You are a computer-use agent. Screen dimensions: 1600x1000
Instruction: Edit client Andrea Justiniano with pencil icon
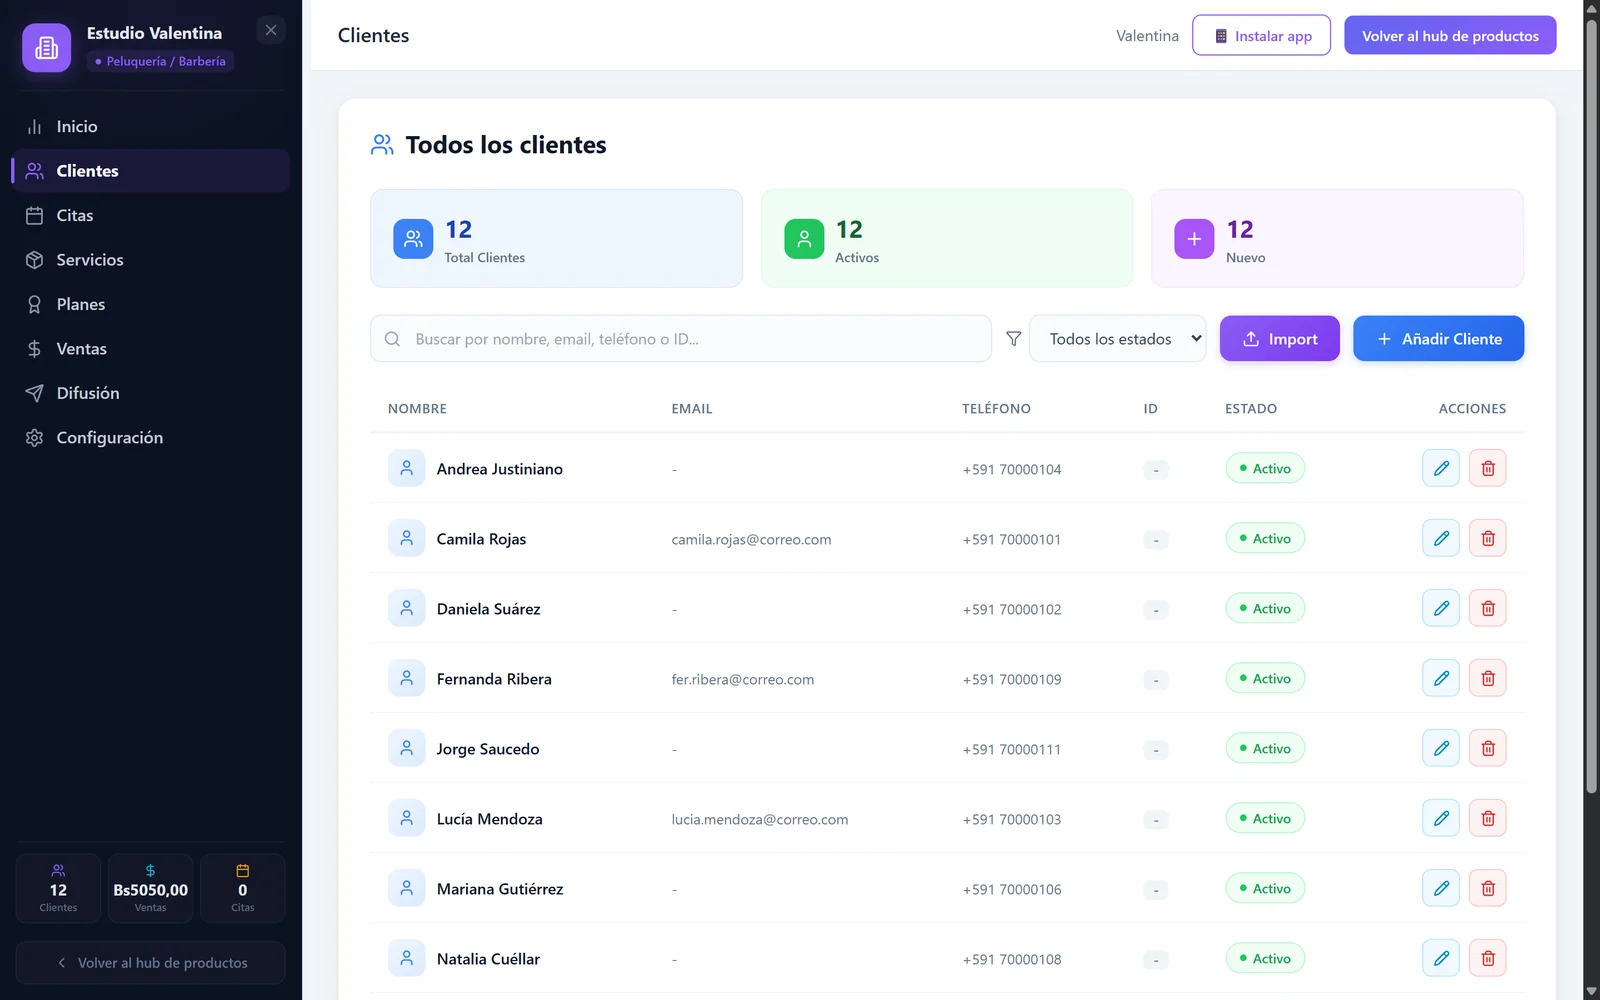tap(1441, 468)
